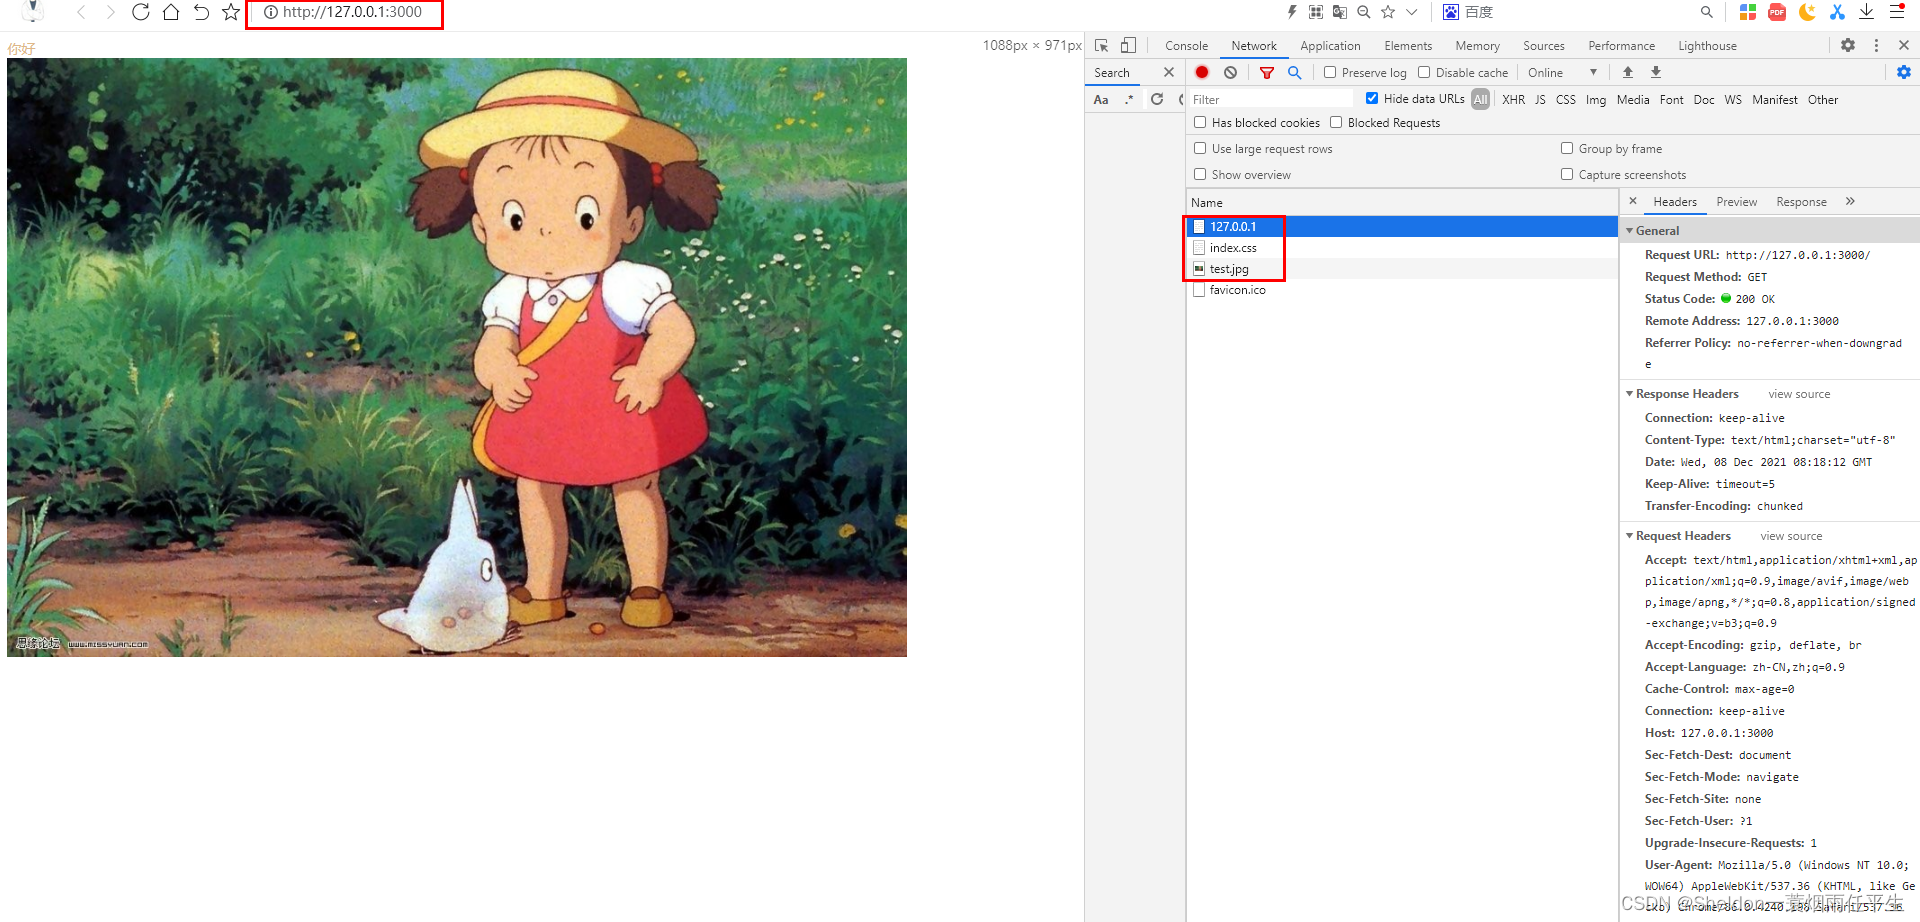Open the browser downloads arrow icon
The width and height of the screenshot is (1920, 922).
(x=1867, y=12)
